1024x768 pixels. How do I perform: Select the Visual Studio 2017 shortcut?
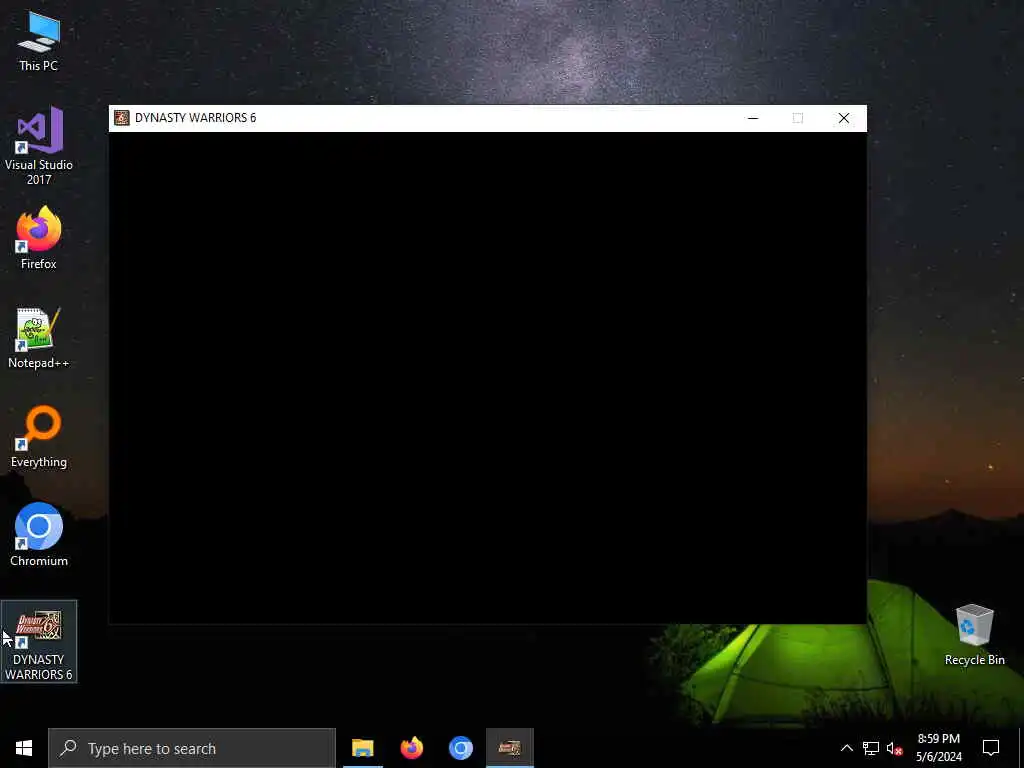(x=39, y=146)
